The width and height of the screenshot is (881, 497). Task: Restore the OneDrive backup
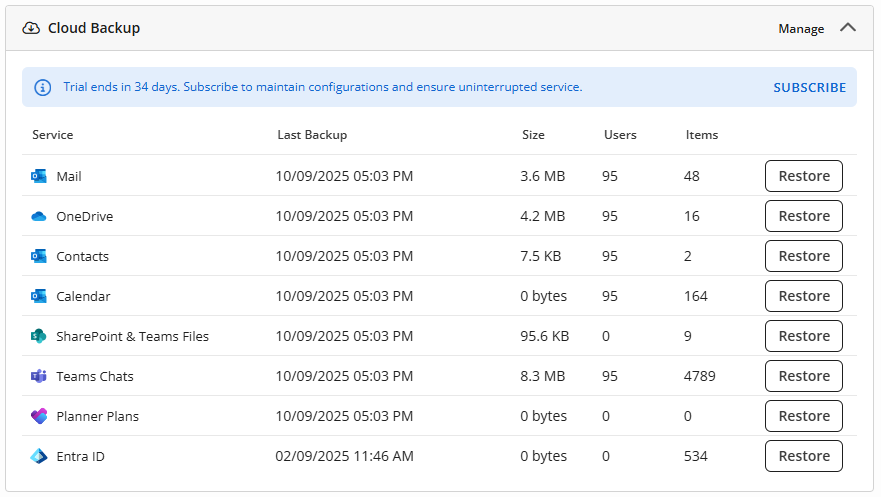pos(804,216)
